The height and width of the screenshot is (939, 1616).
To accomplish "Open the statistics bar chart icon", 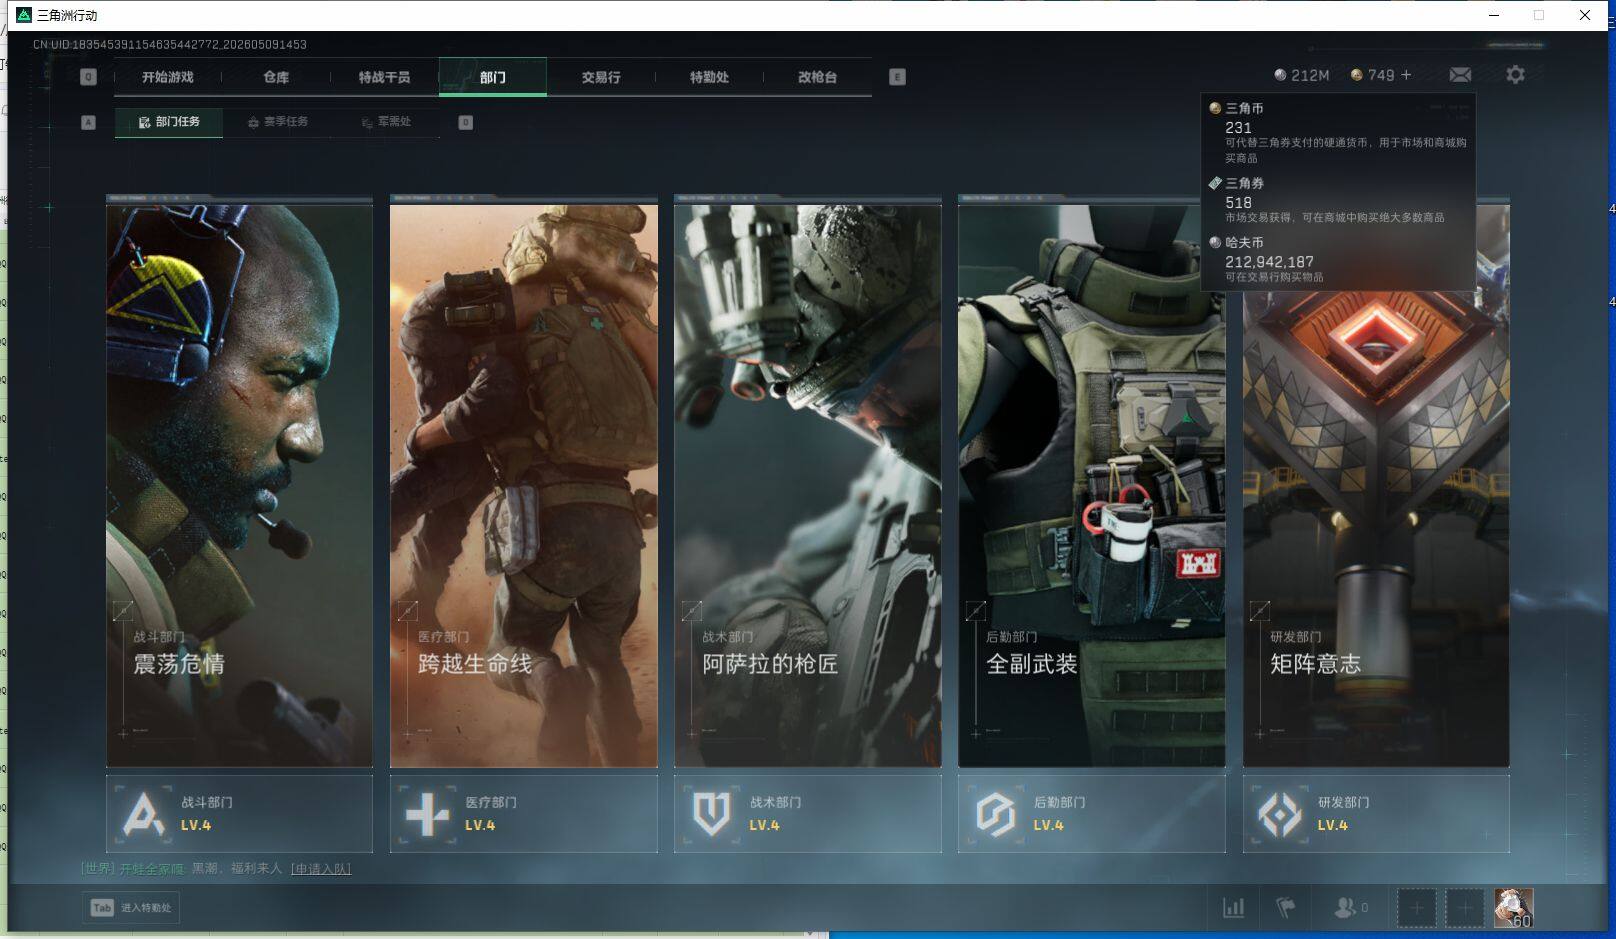I will (x=1234, y=908).
